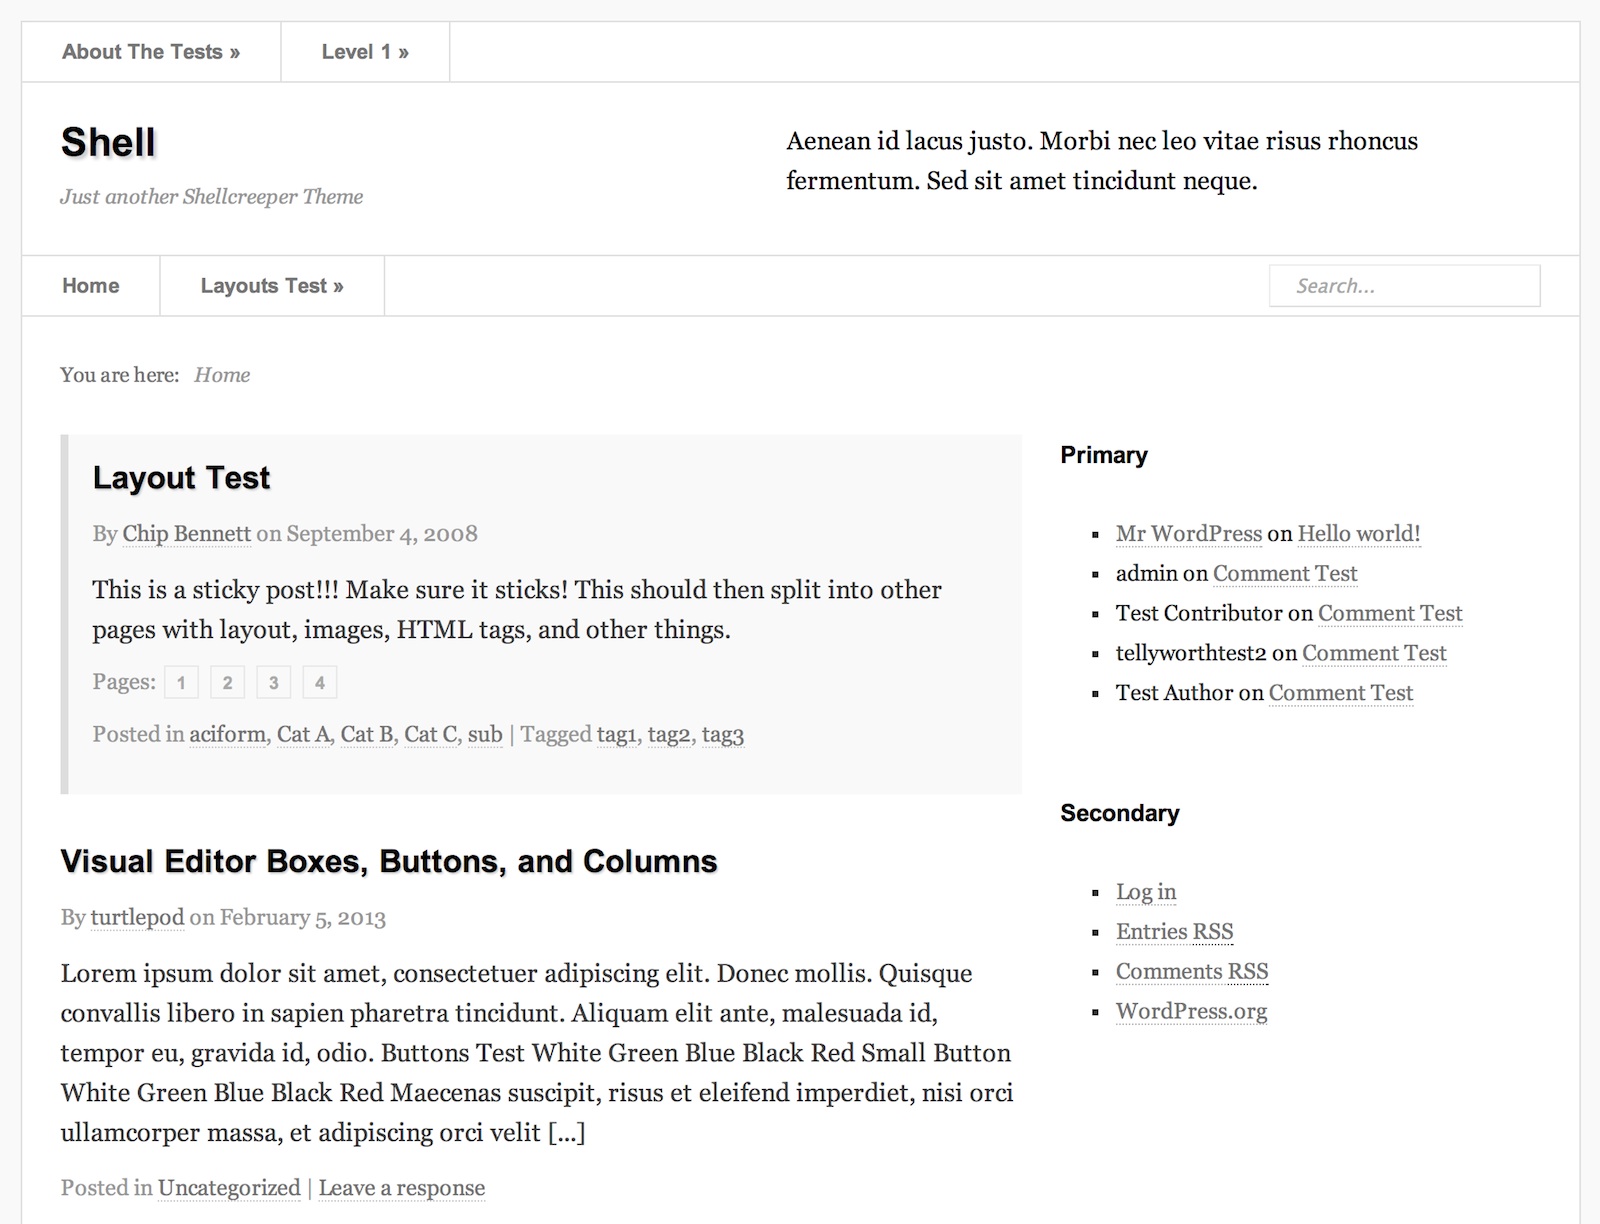View author Chip Bennett's posts
This screenshot has height=1224, width=1600.
tap(186, 534)
